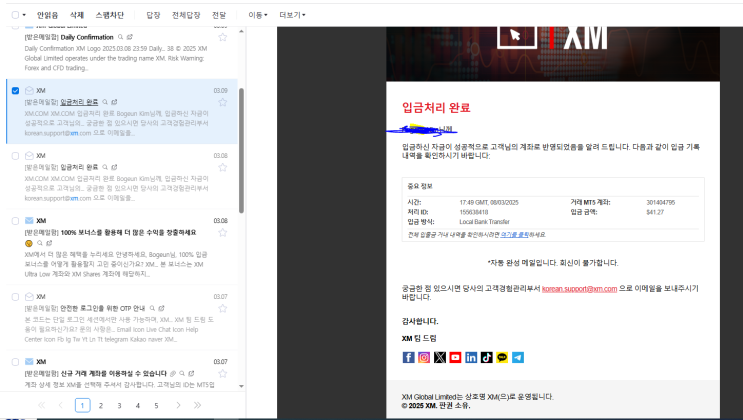Viewport: 743px width, 420px height.
Task: Open LinkedIn icon in email footer
Action: tap(471, 357)
